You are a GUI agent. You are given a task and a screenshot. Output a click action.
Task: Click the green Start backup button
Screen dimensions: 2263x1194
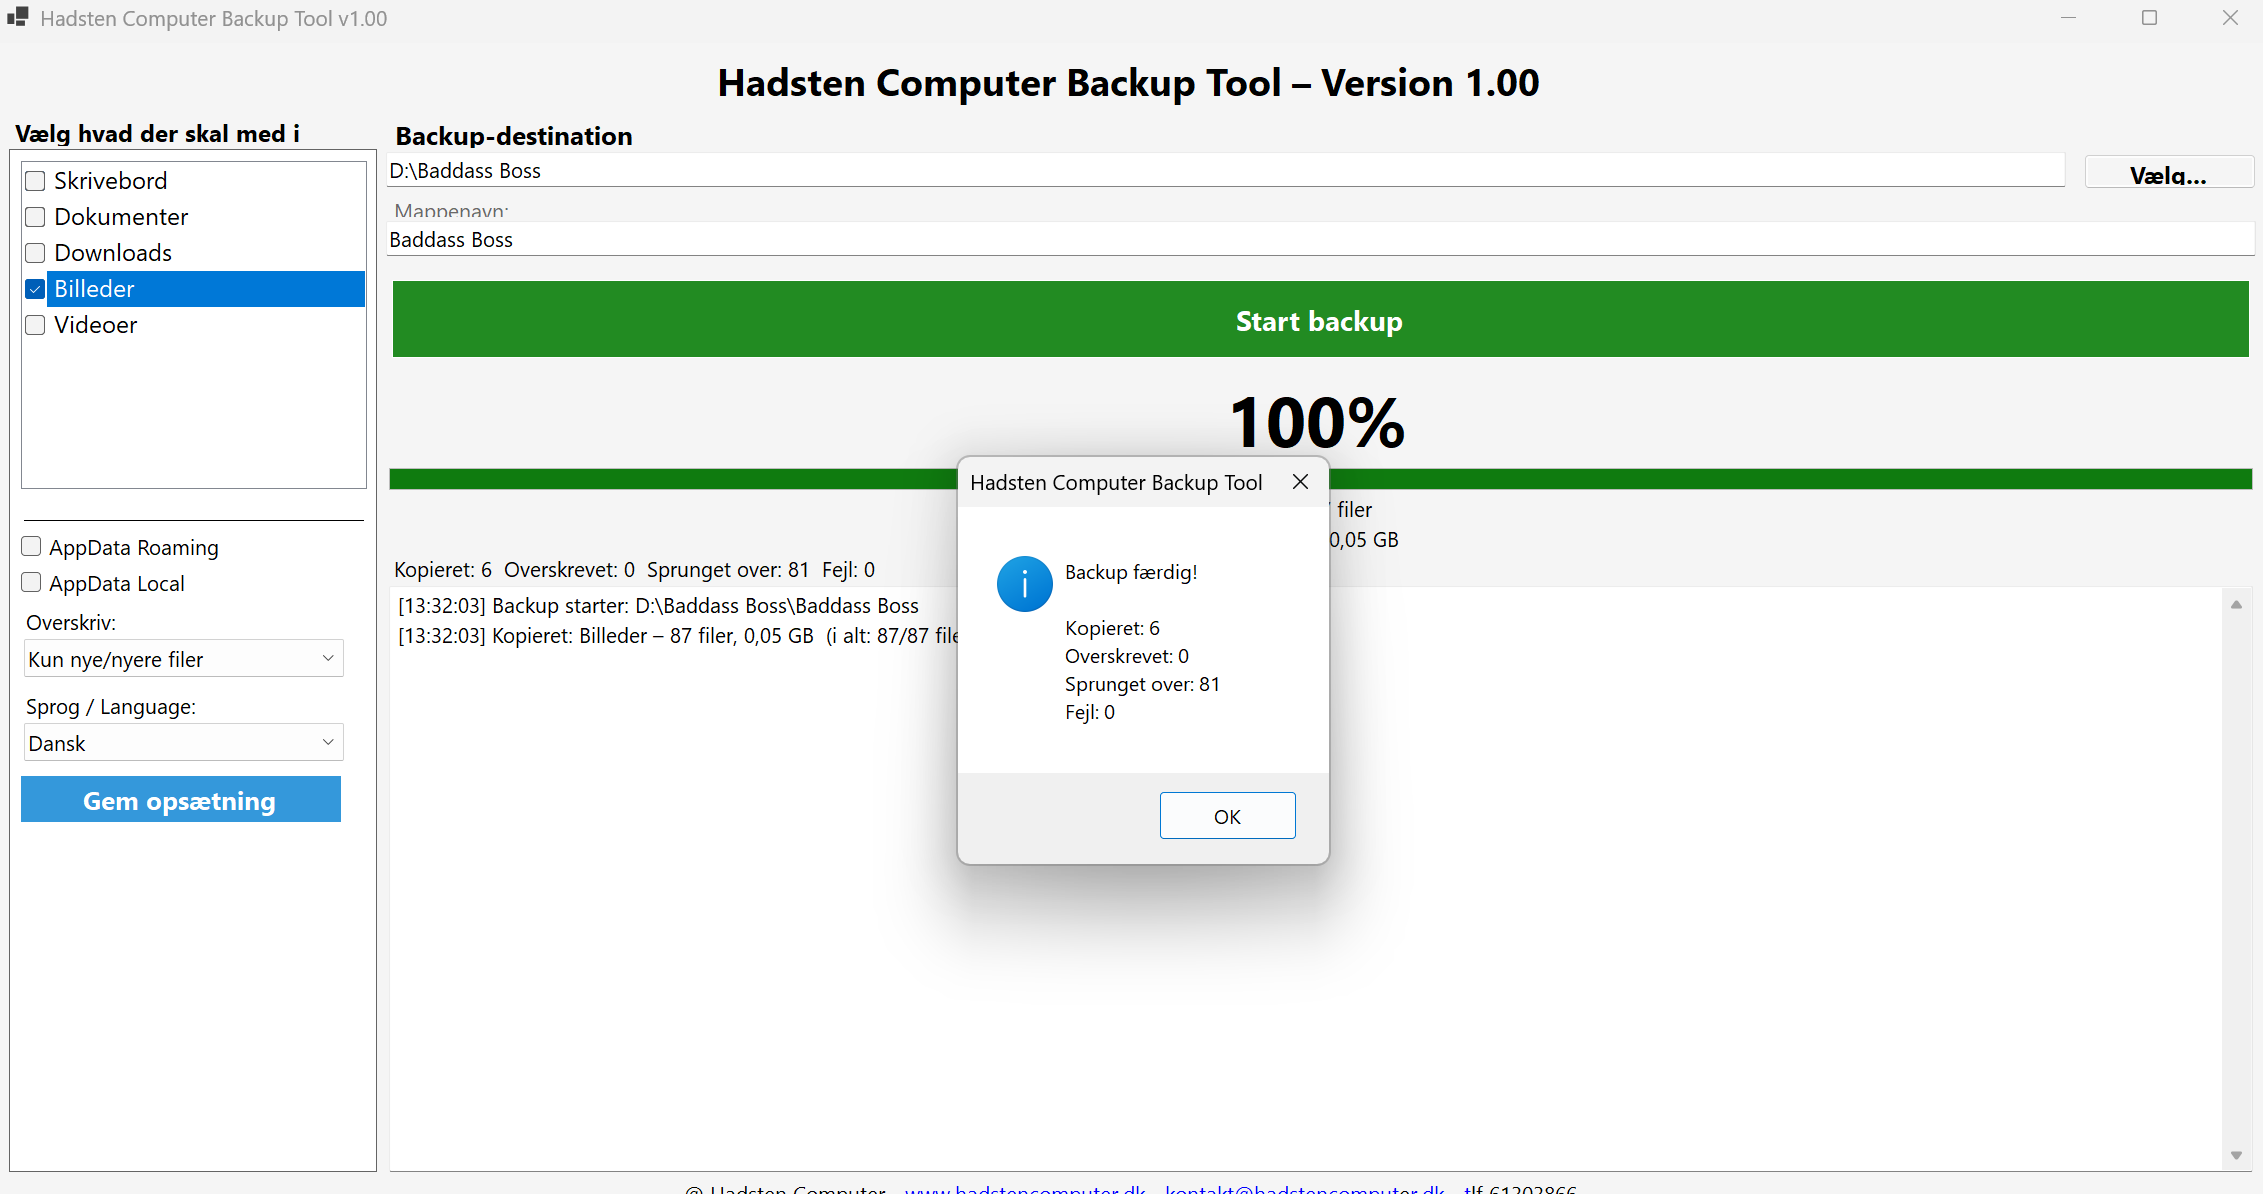[x=1319, y=320]
